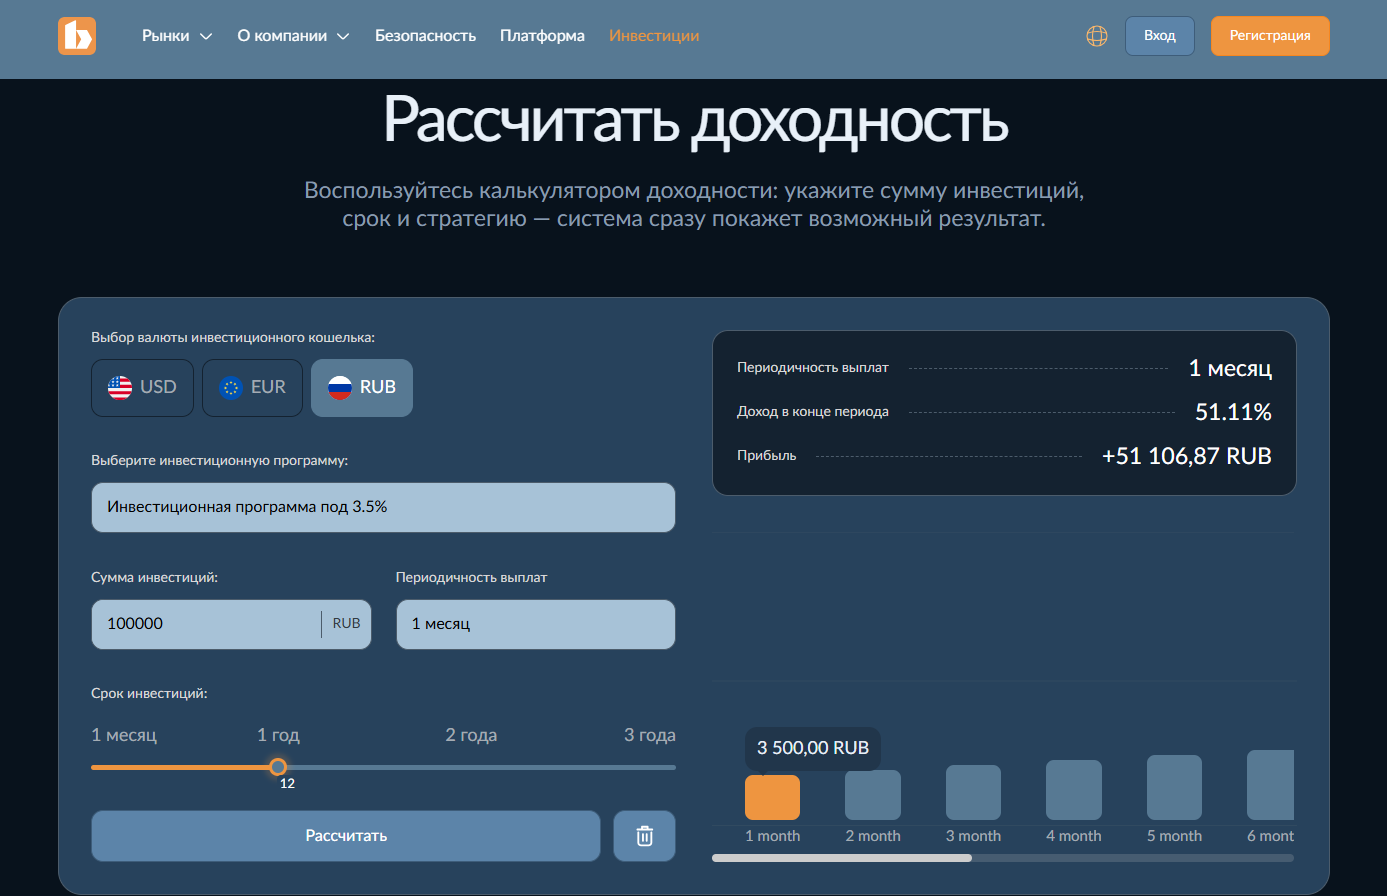Click the investment term slider handle
The width and height of the screenshot is (1387, 896).
coord(278,767)
